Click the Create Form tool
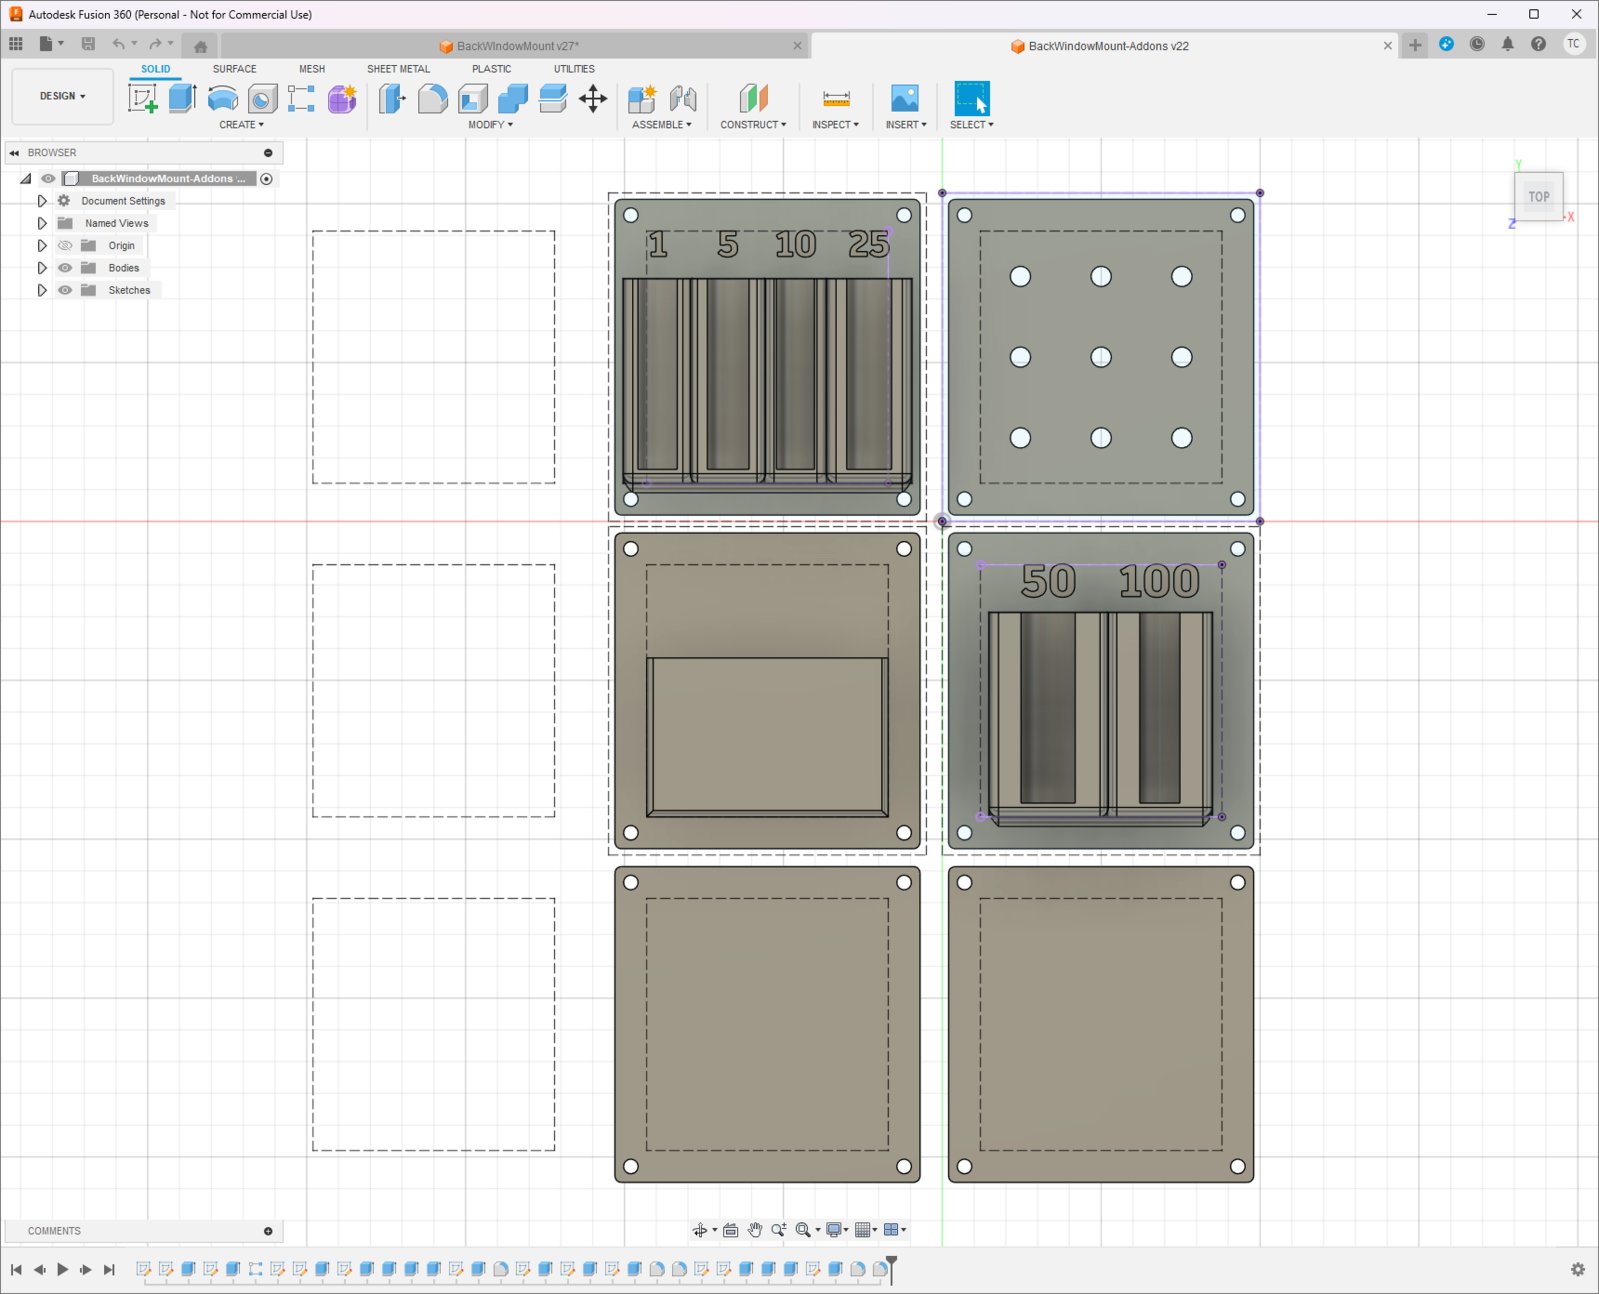This screenshot has height=1294, width=1599. tap(342, 98)
